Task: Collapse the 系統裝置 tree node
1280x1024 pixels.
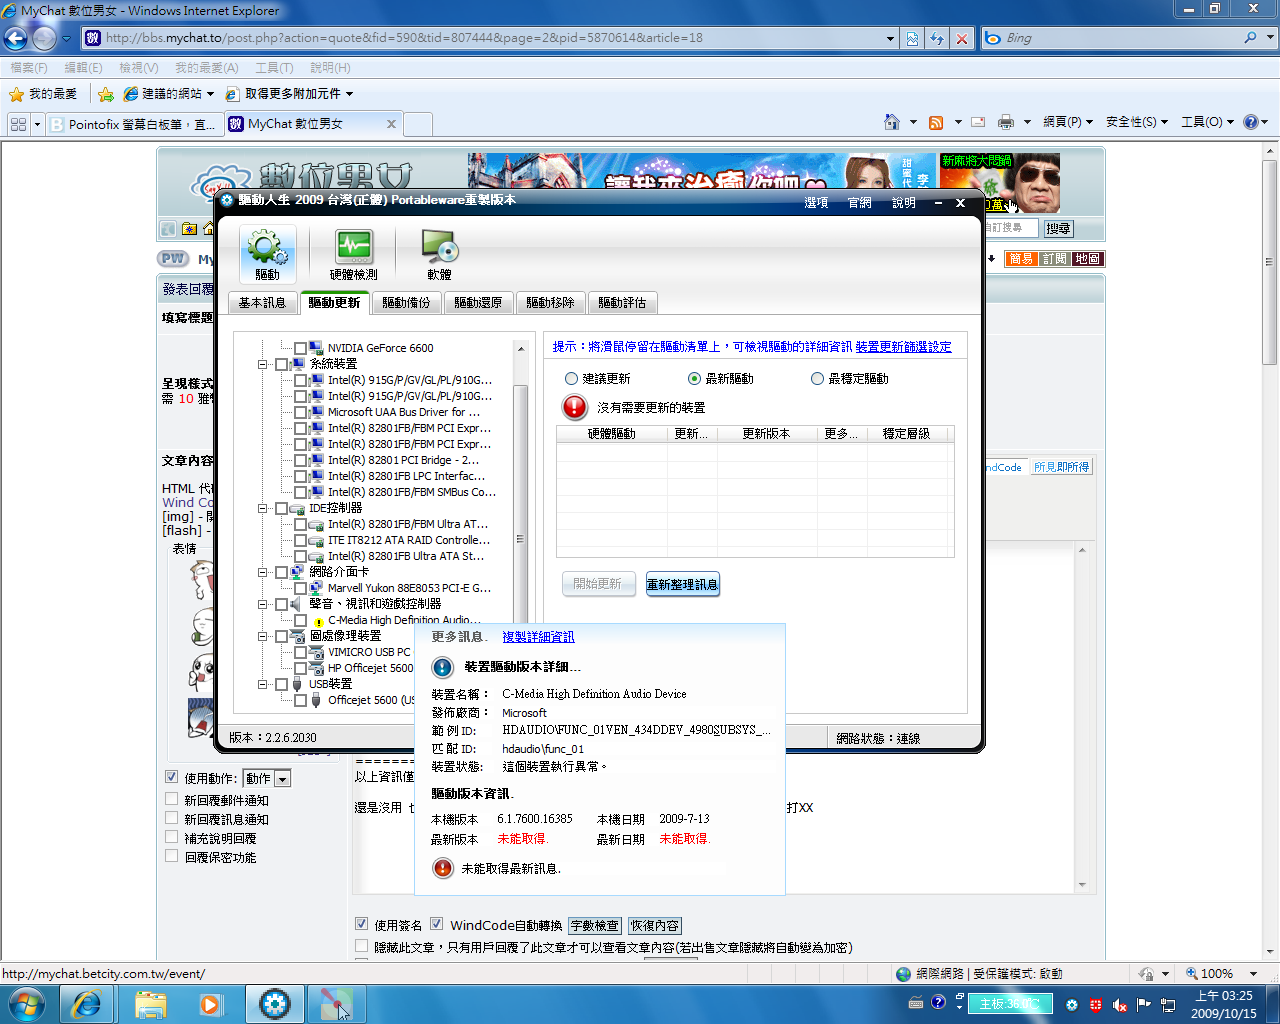Action: coord(263,364)
